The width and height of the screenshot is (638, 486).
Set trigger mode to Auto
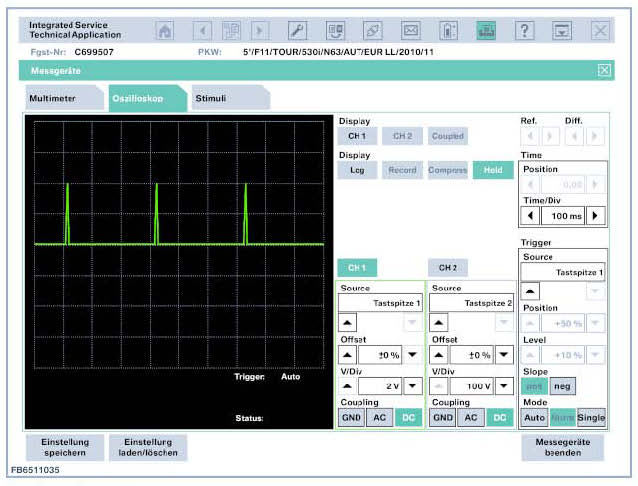click(534, 418)
